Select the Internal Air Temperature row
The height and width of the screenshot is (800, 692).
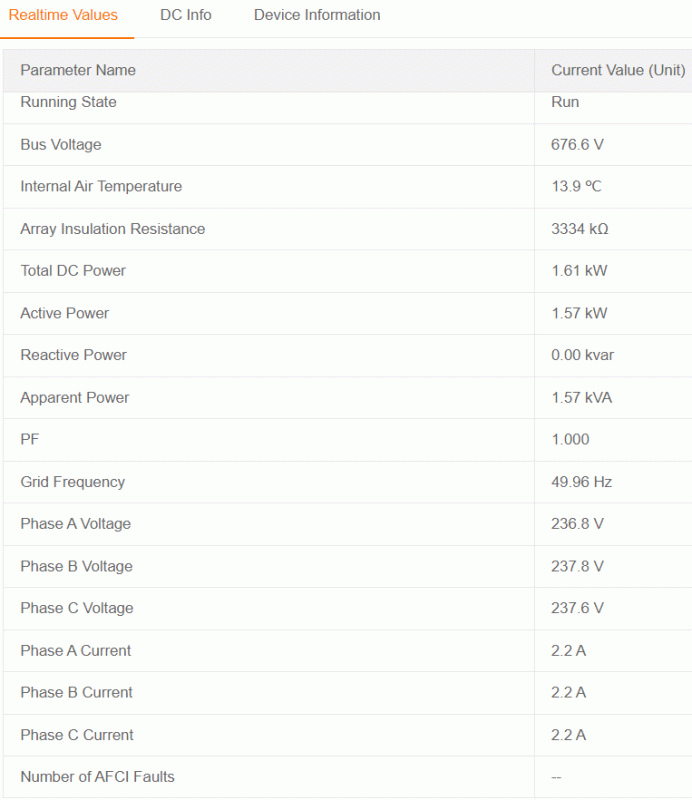click(x=348, y=187)
